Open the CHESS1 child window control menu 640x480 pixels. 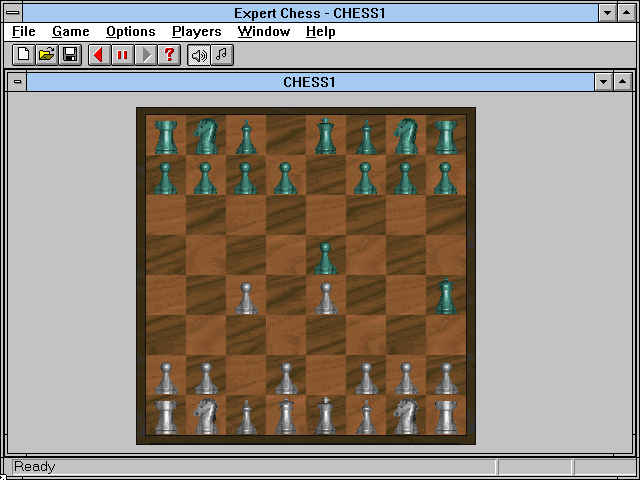click(17, 82)
